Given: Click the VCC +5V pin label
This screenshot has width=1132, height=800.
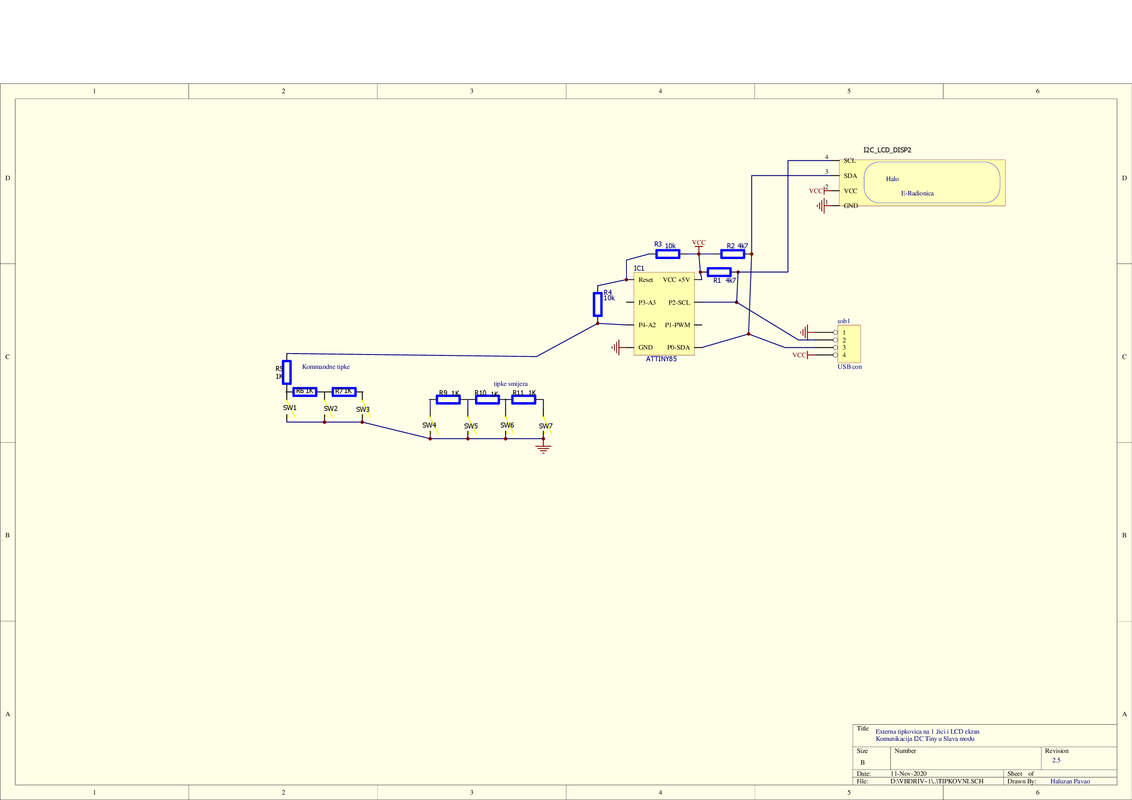Looking at the screenshot, I should (676, 280).
